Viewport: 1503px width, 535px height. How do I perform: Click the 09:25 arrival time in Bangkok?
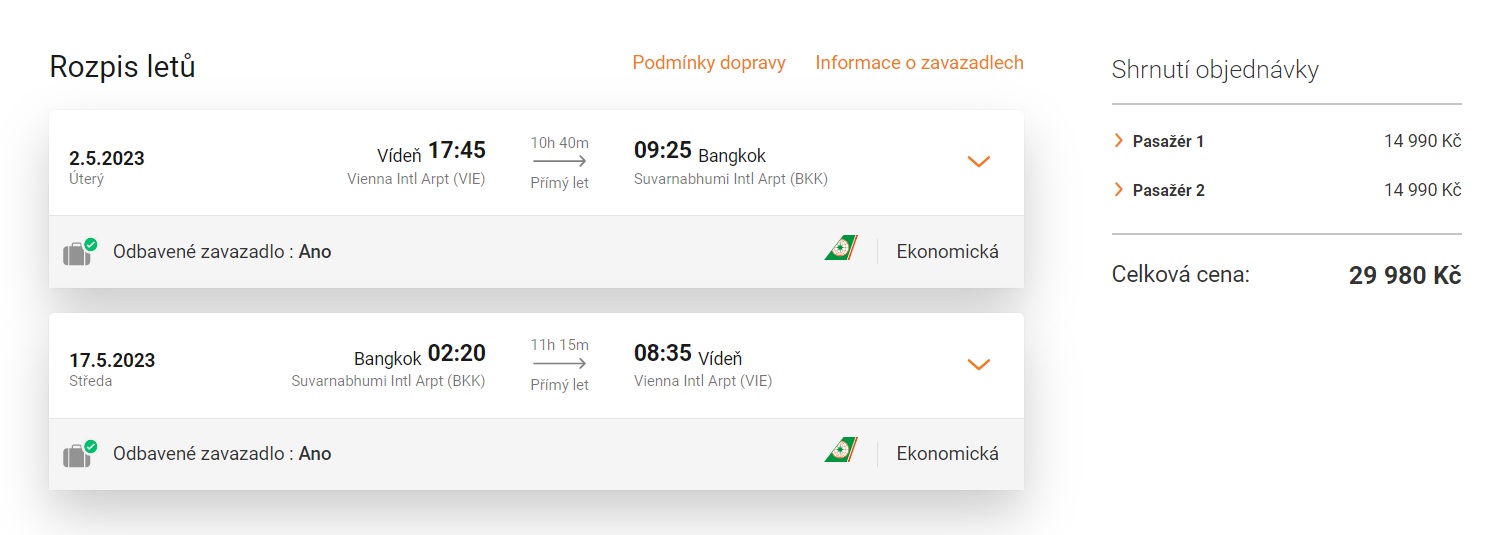click(x=663, y=151)
